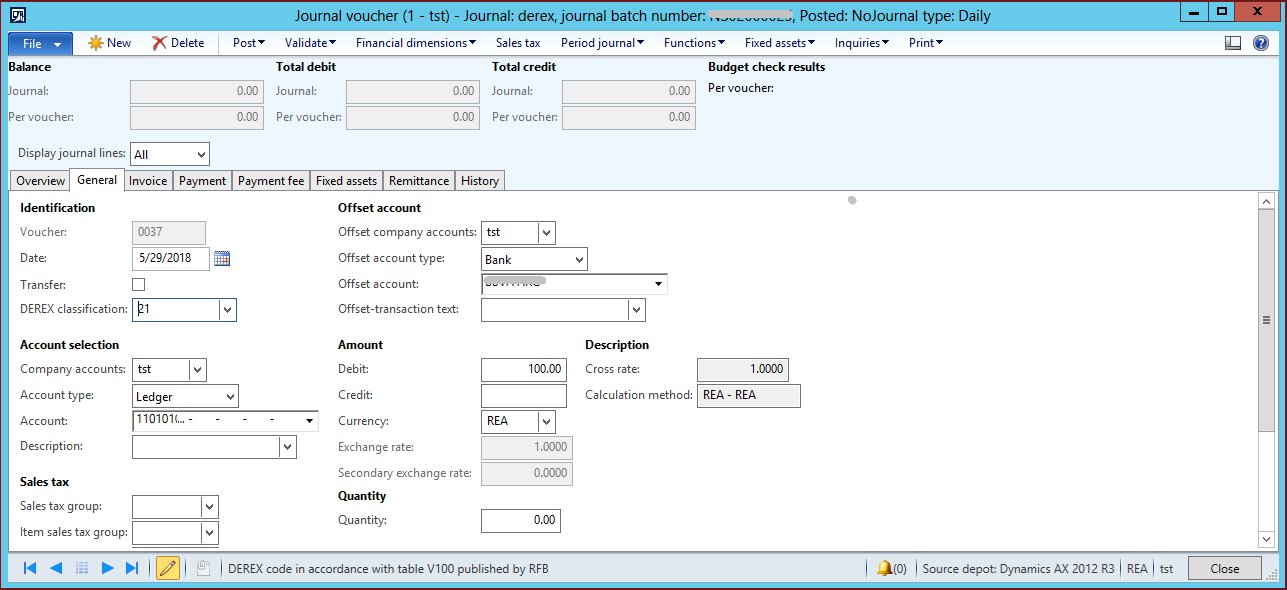
Task: Open Description dropdown under Account selection
Action: [x=288, y=447]
